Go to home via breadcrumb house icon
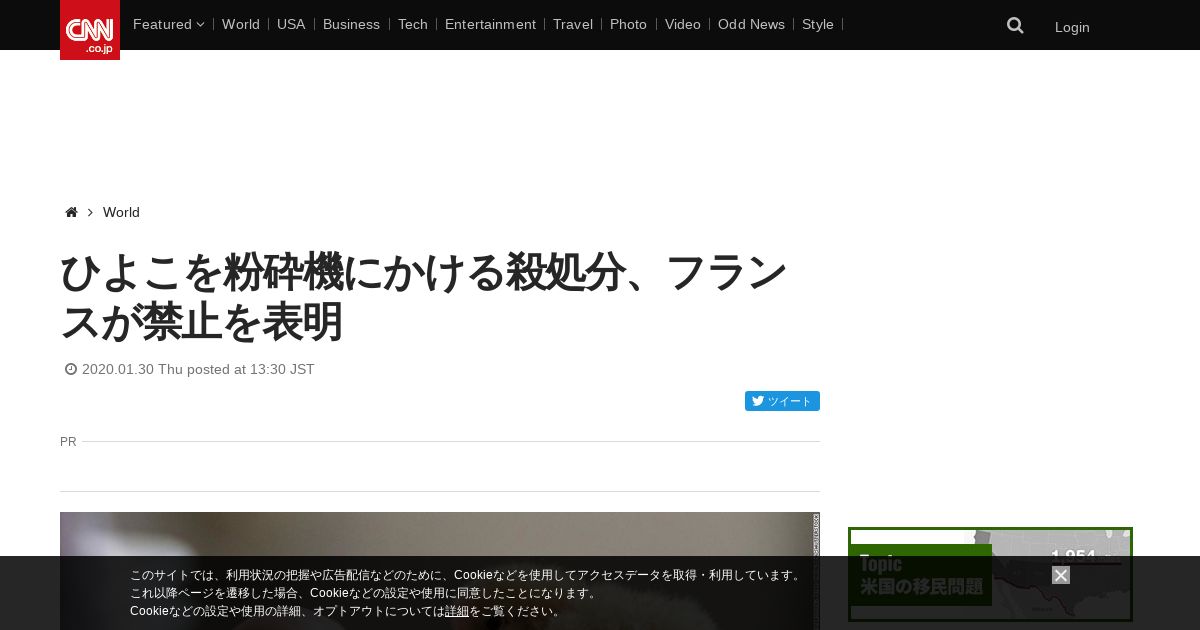 point(71,212)
